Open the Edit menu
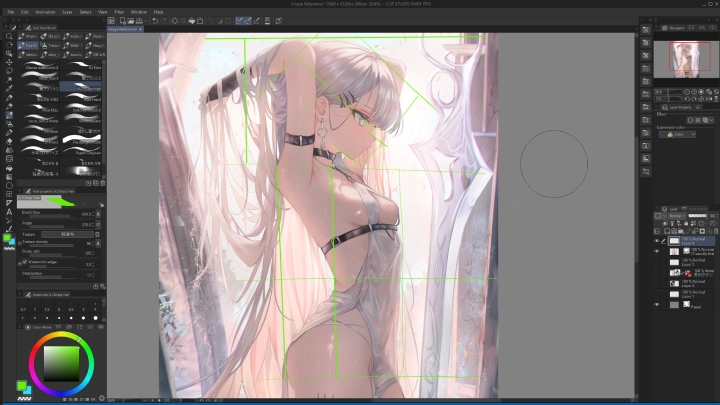The height and width of the screenshot is (405, 720). (x=25, y=12)
